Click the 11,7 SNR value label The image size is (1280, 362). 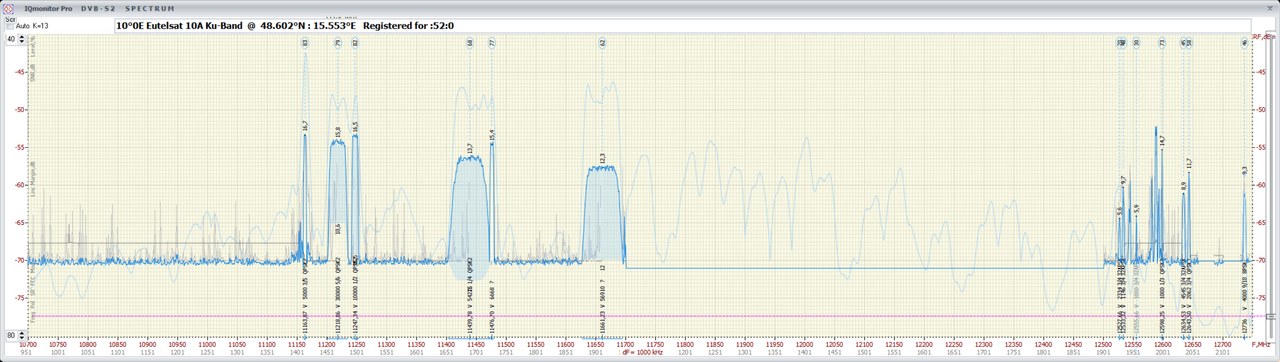click(x=1189, y=163)
